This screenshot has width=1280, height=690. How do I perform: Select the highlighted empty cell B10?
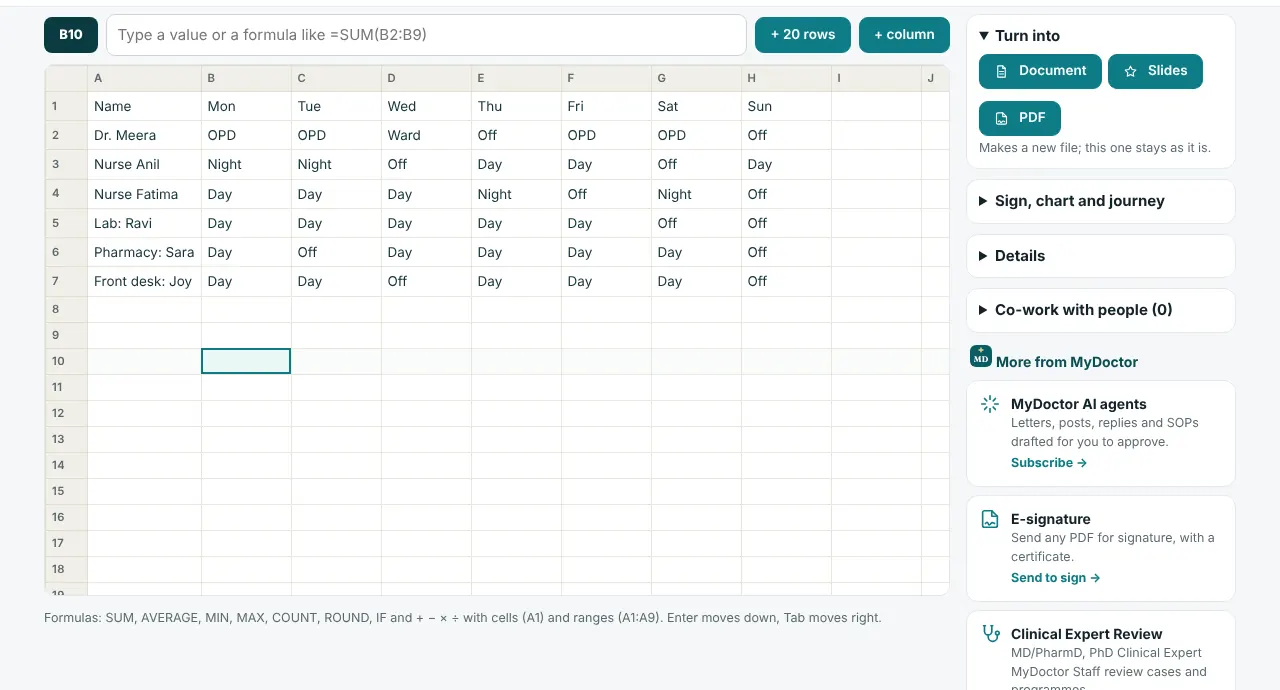[246, 361]
